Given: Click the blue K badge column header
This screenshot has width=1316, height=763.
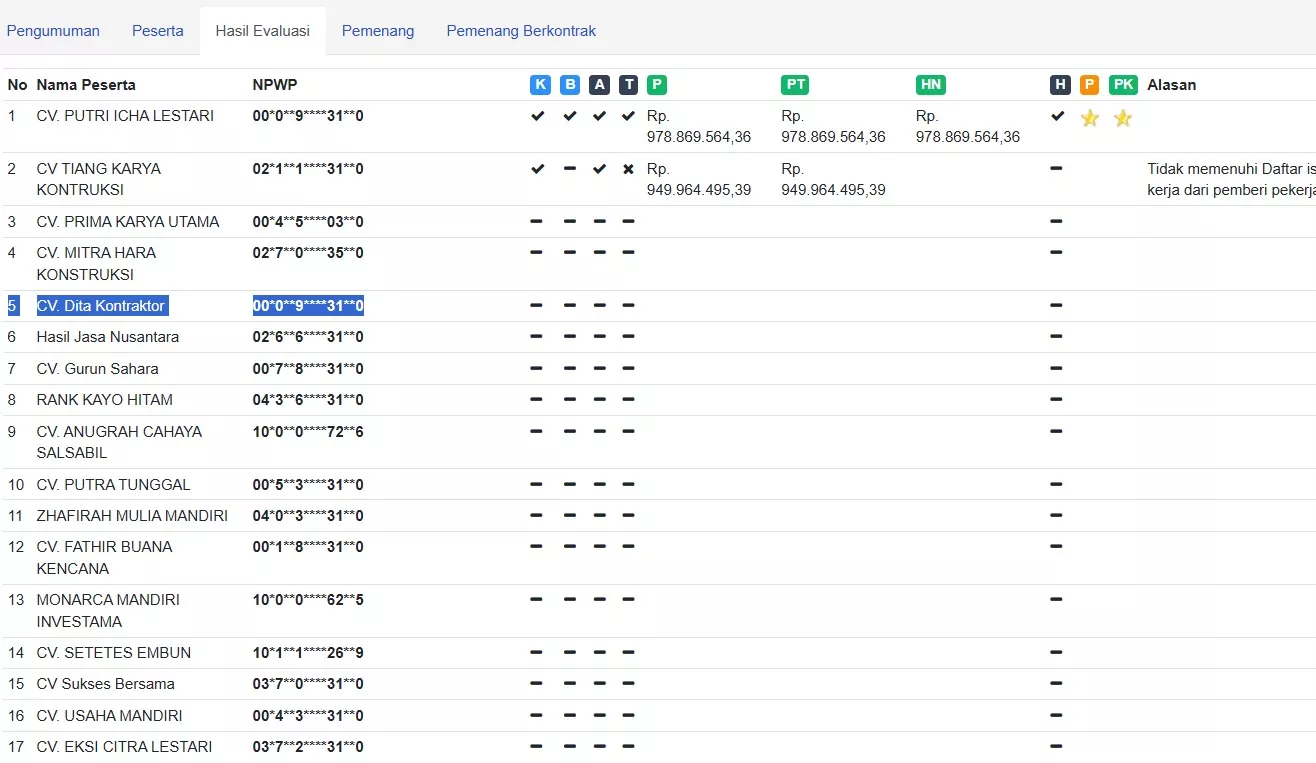Looking at the screenshot, I should point(540,85).
